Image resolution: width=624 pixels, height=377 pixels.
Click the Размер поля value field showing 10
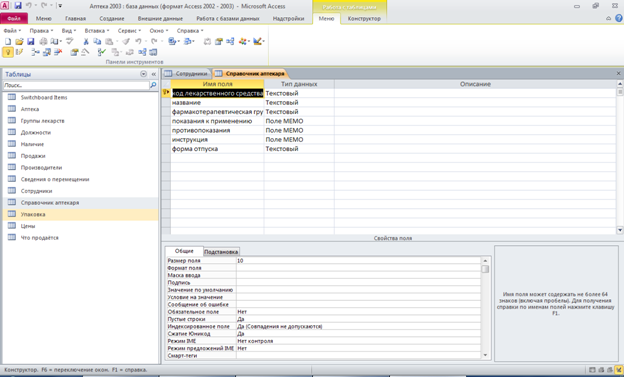[x=358, y=260]
